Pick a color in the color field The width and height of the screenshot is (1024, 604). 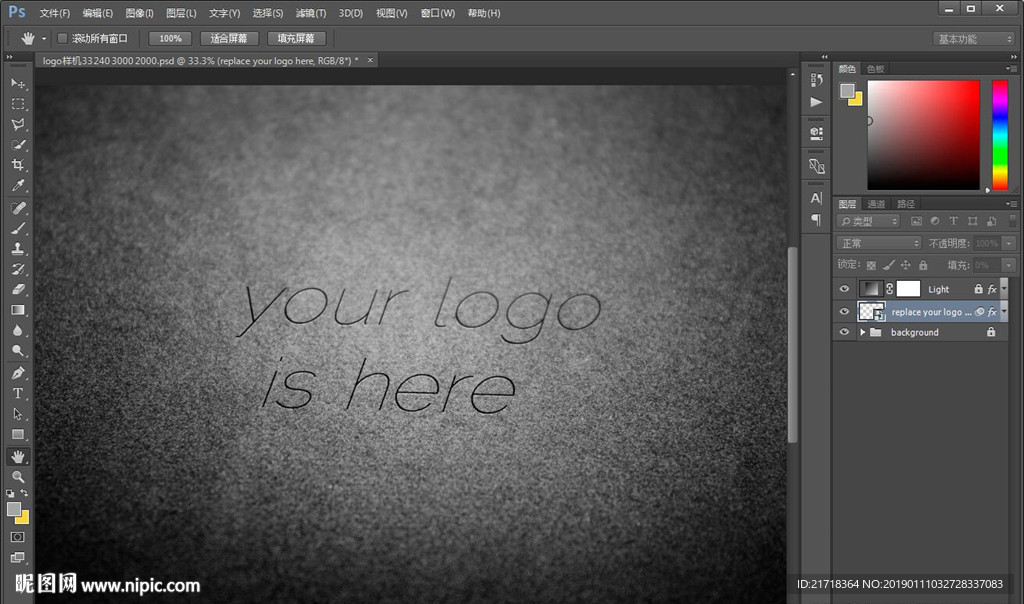(x=923, y=135)
